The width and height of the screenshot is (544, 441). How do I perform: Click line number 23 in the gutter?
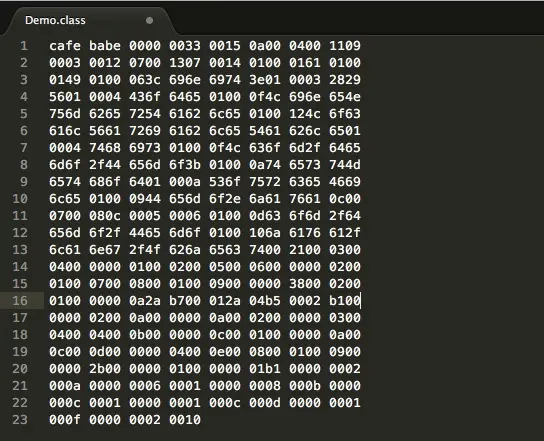pyautogui.click(x=20, y=419)
